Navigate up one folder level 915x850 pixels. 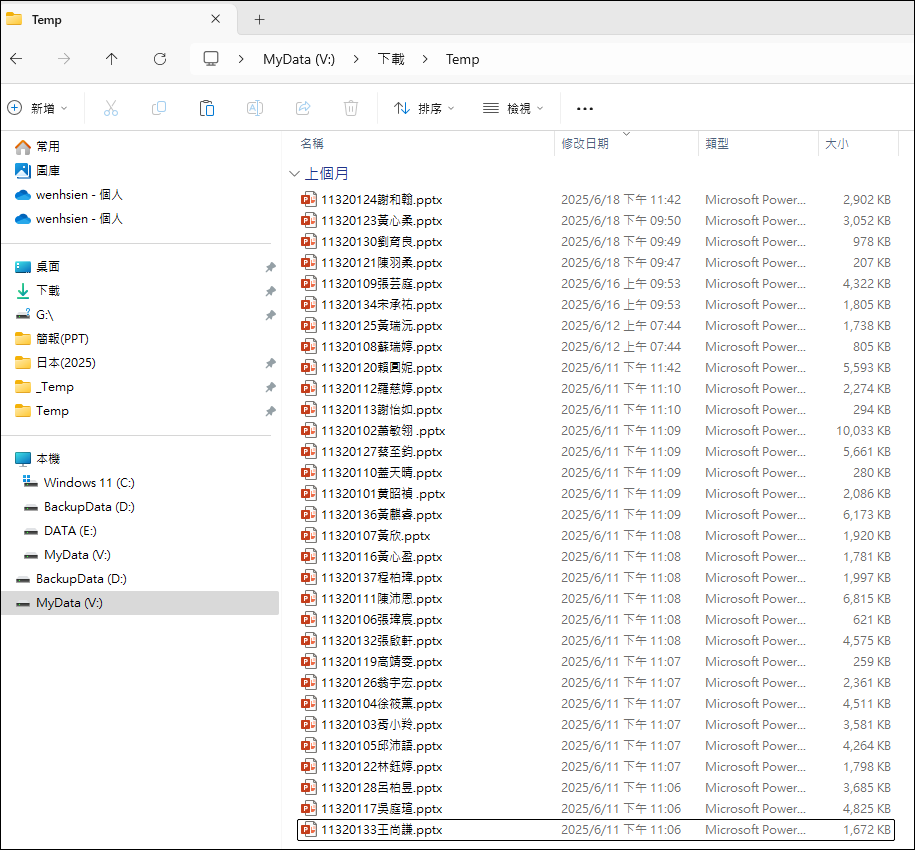click(x=111, y=59)
